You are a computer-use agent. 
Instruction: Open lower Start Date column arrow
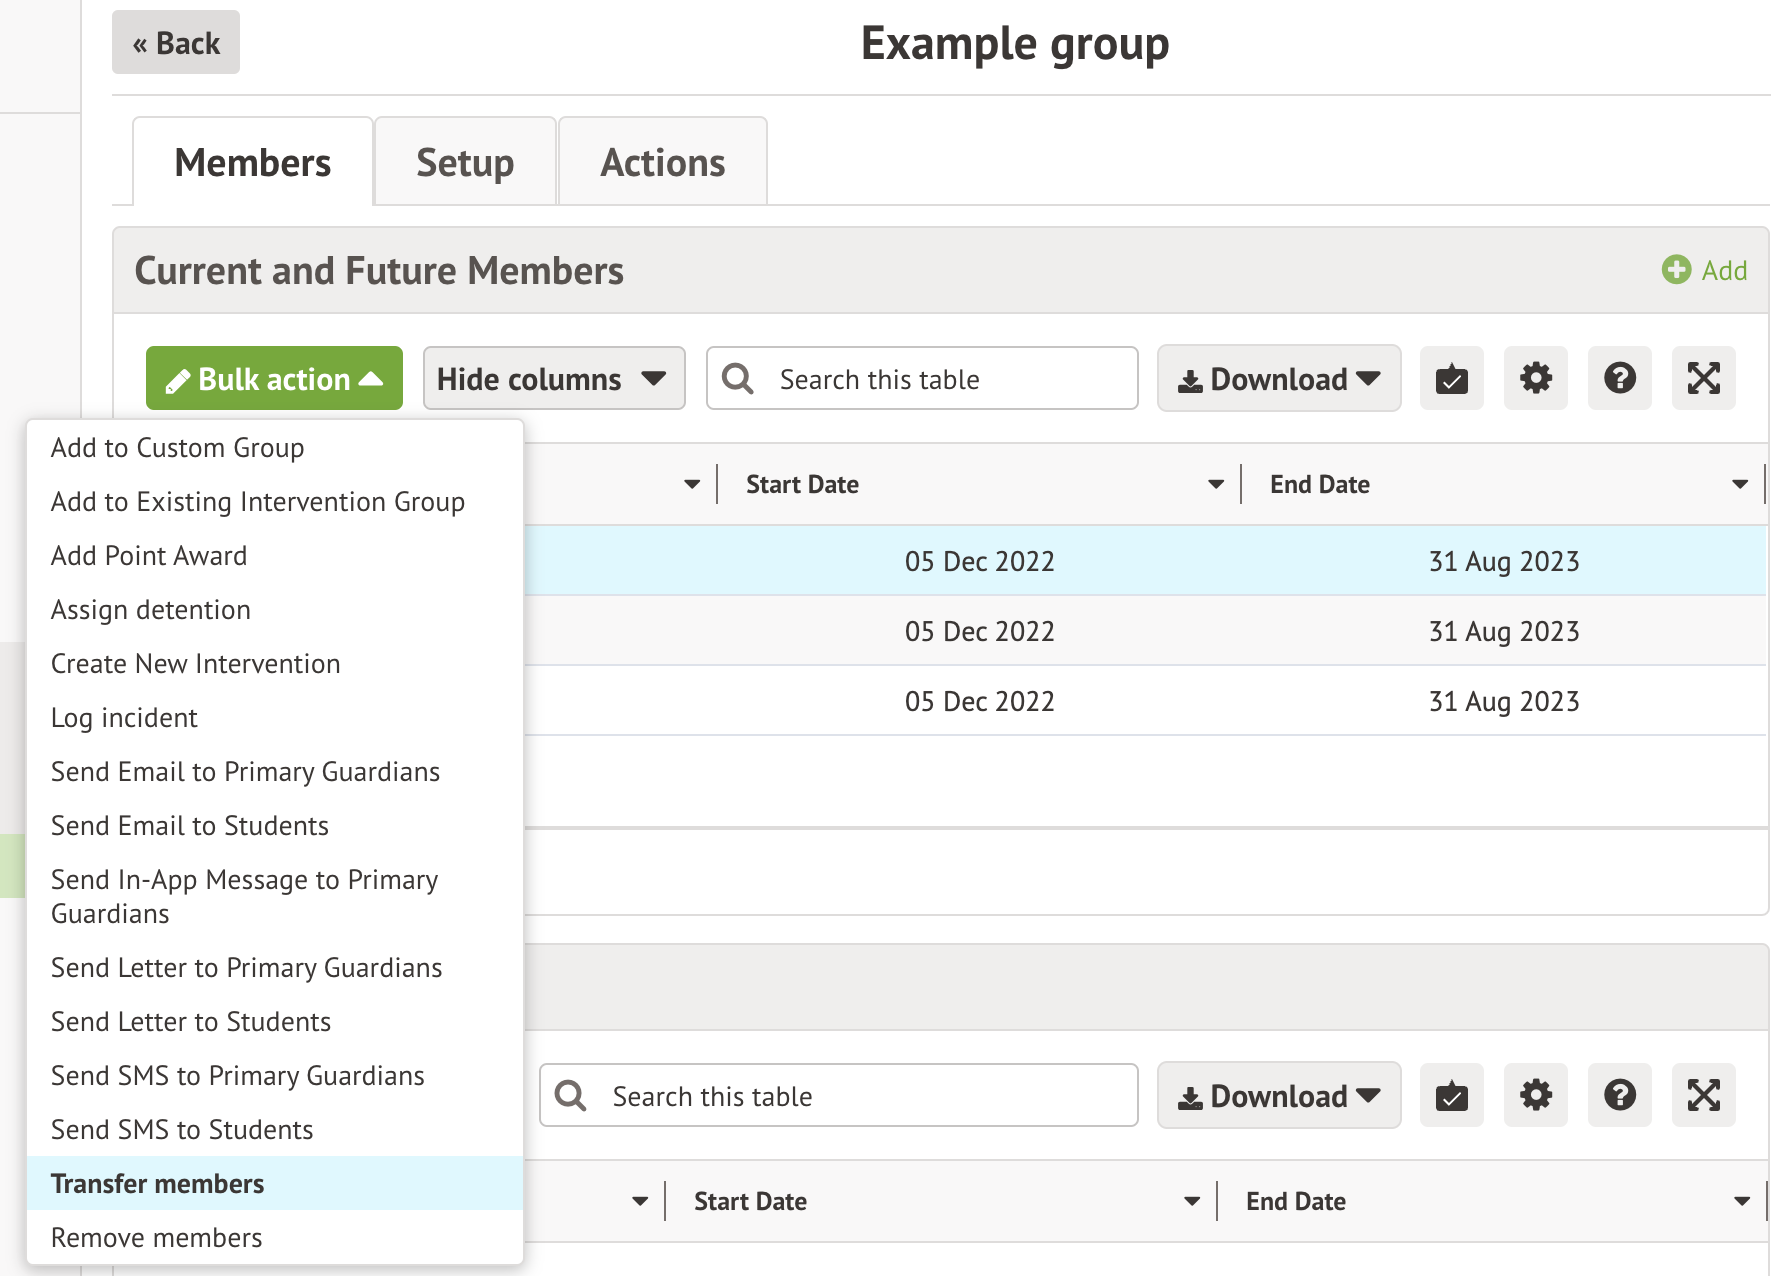[1192, 1202]
